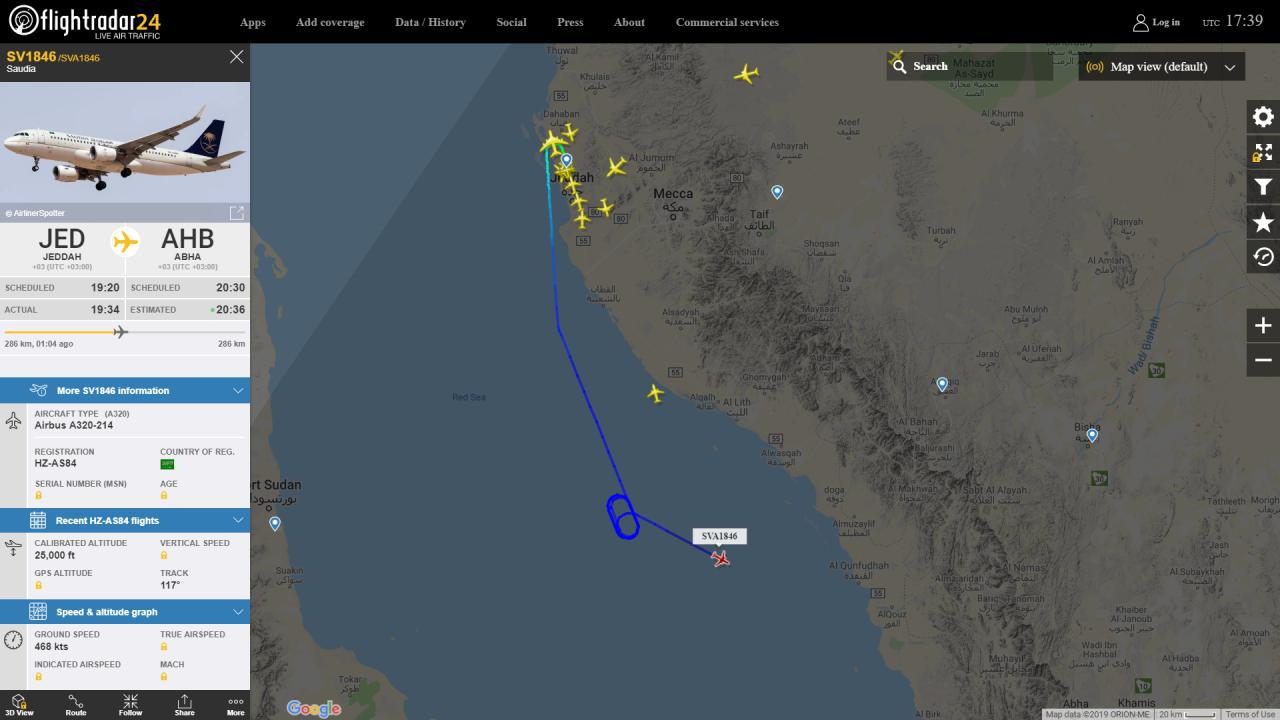Zoom in with the plus button
Image resolution: width=1280 pixels, height=720 pixels.
point(1263,325)
